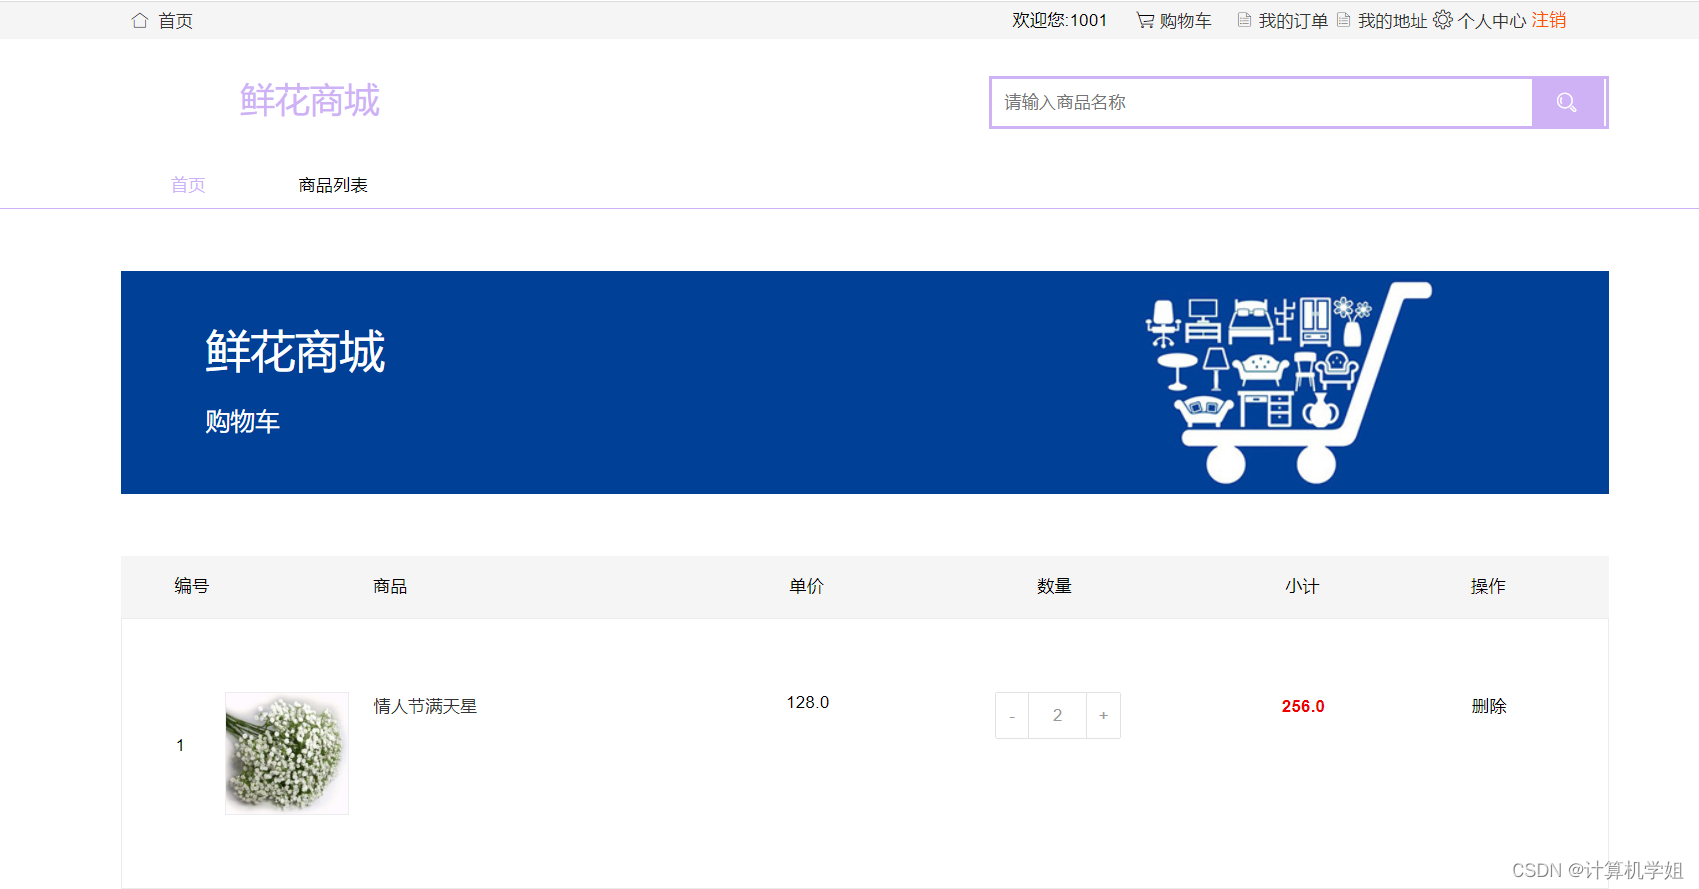Viewport: 1699px width, 889px height.
Task: Select the 商品列表 navigation tab
Action: tap(333, 185)
